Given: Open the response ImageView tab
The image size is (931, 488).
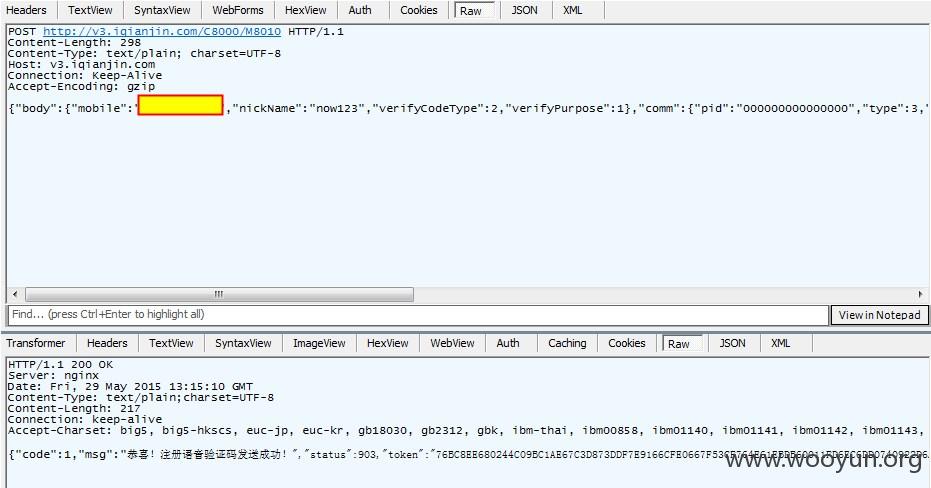Looking at the screenshot, I should (x=319, y=343).
